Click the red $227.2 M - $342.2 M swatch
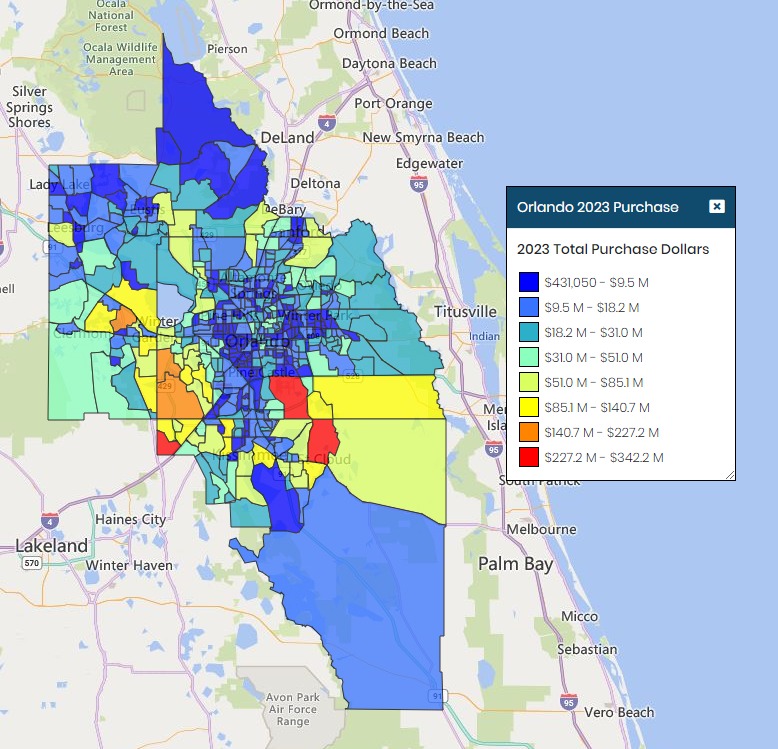The image size is (778, 749). point(529,457)
